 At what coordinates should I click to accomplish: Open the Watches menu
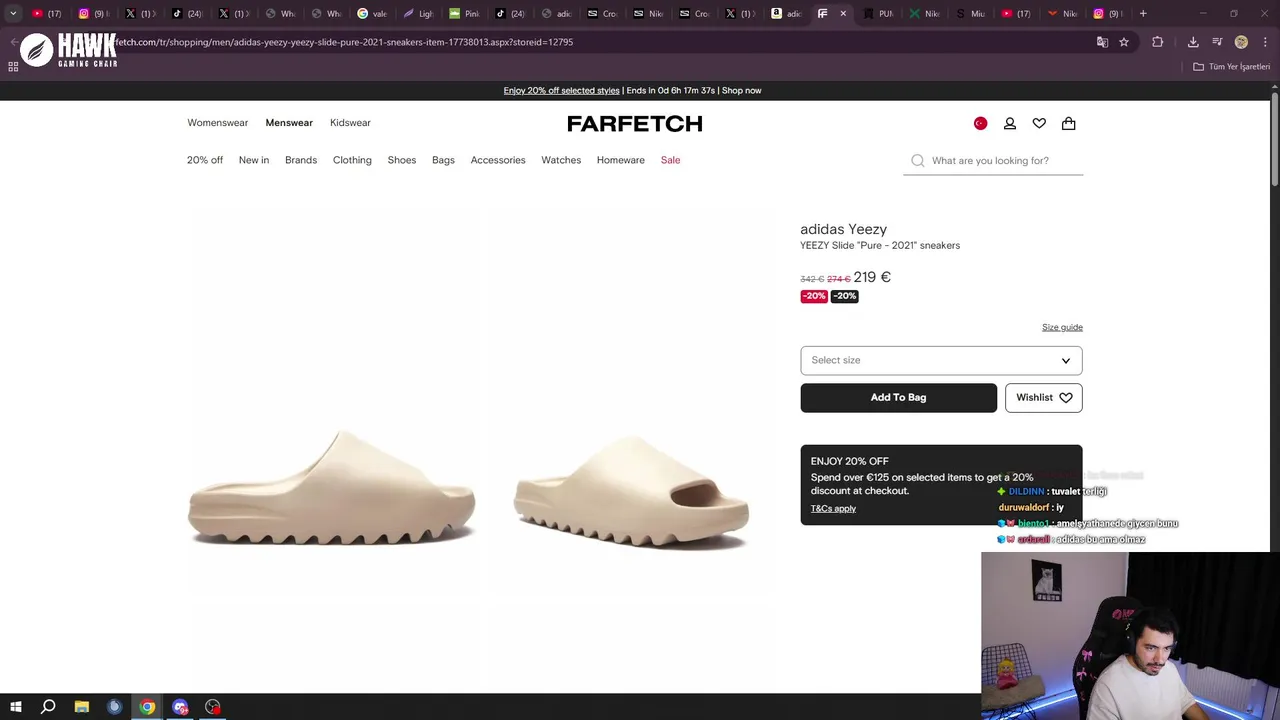pos(561,160)
